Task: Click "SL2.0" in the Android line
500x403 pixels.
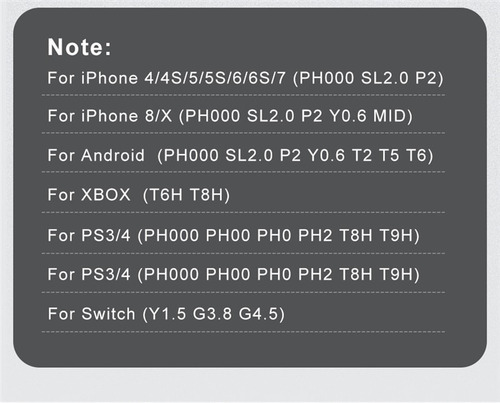Action: pos(249,155)
